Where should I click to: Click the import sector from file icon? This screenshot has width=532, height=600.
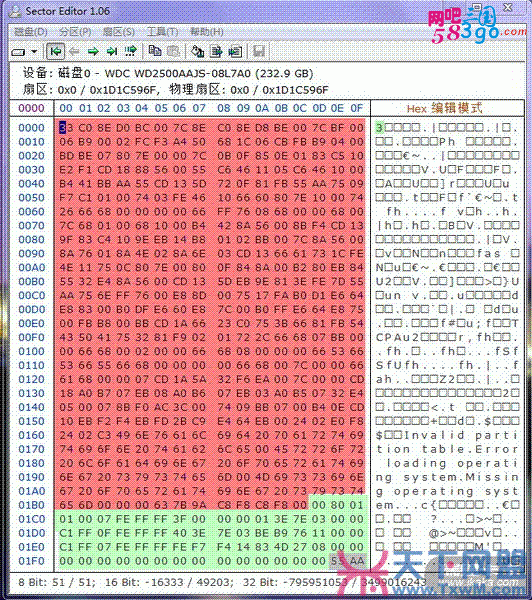tap(235, 51)
